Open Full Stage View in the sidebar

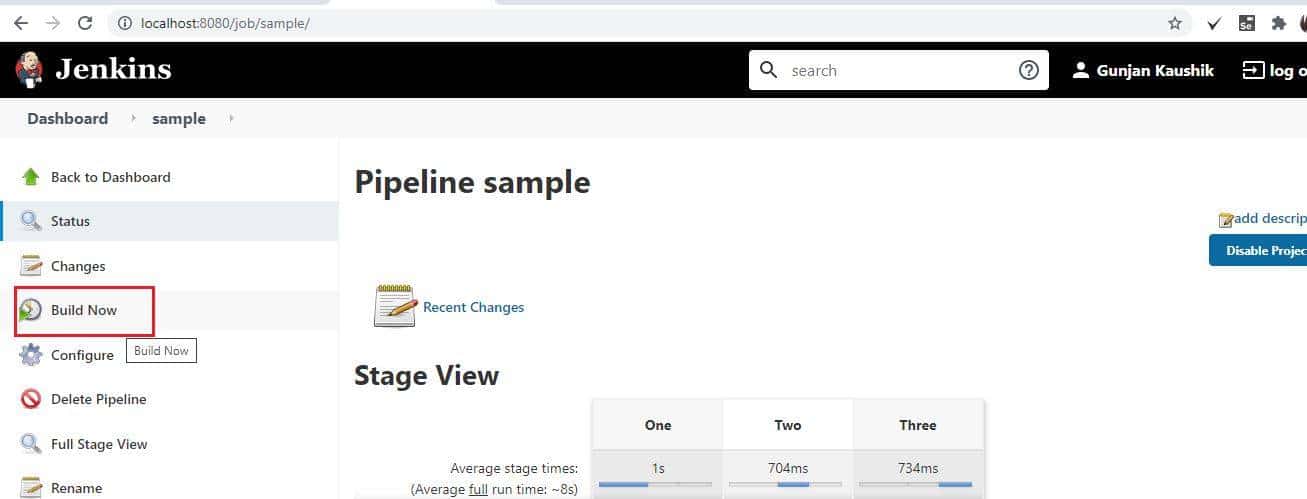coord(169,444)
